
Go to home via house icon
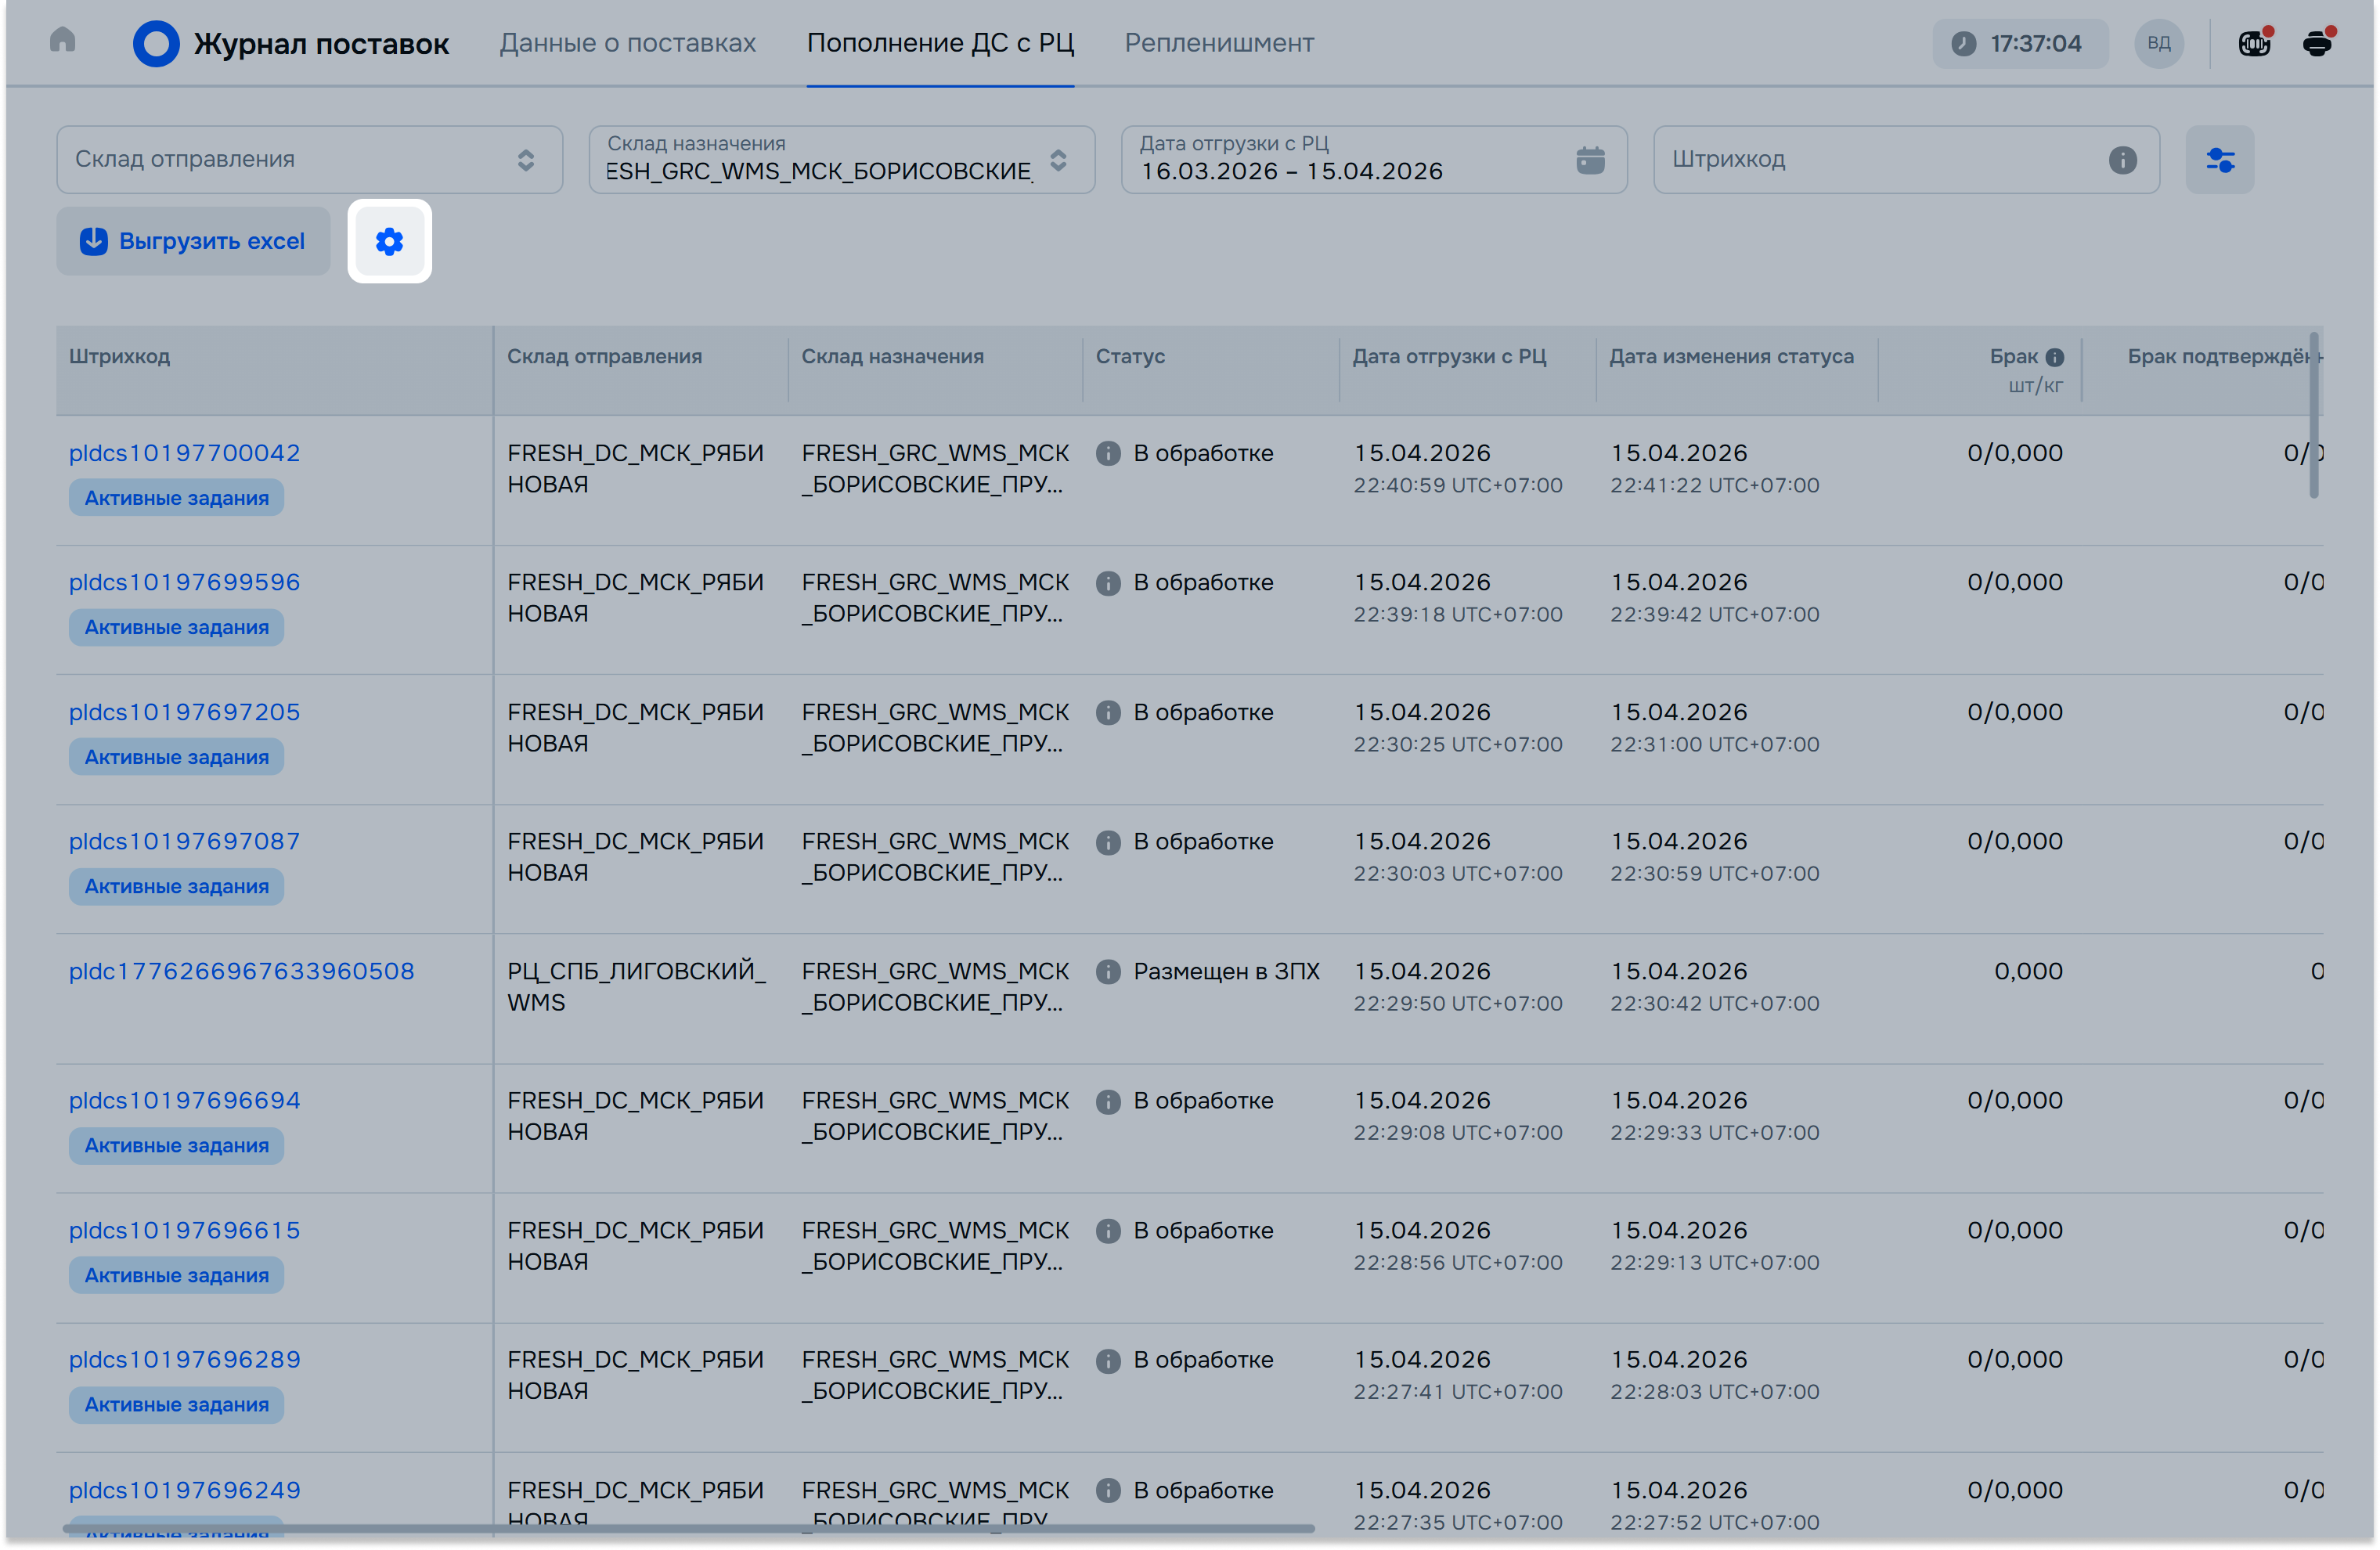pos(62,40)
